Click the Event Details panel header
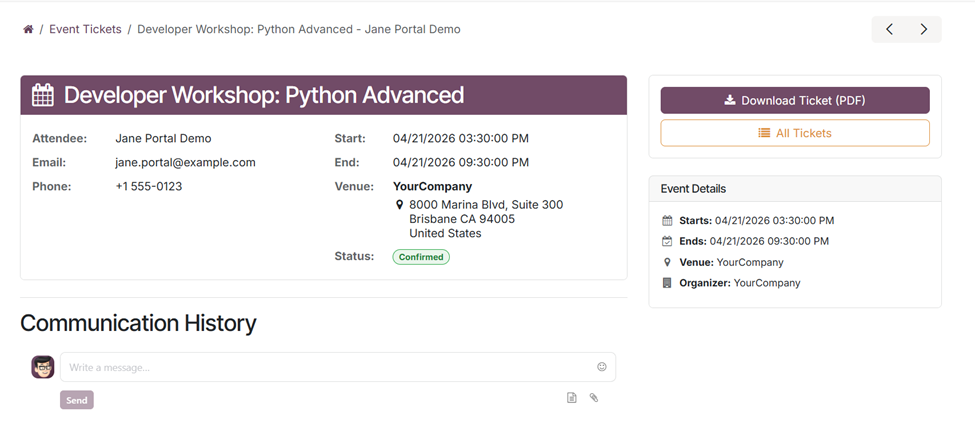Screen dimensions: 975x431 click(794, 188)
